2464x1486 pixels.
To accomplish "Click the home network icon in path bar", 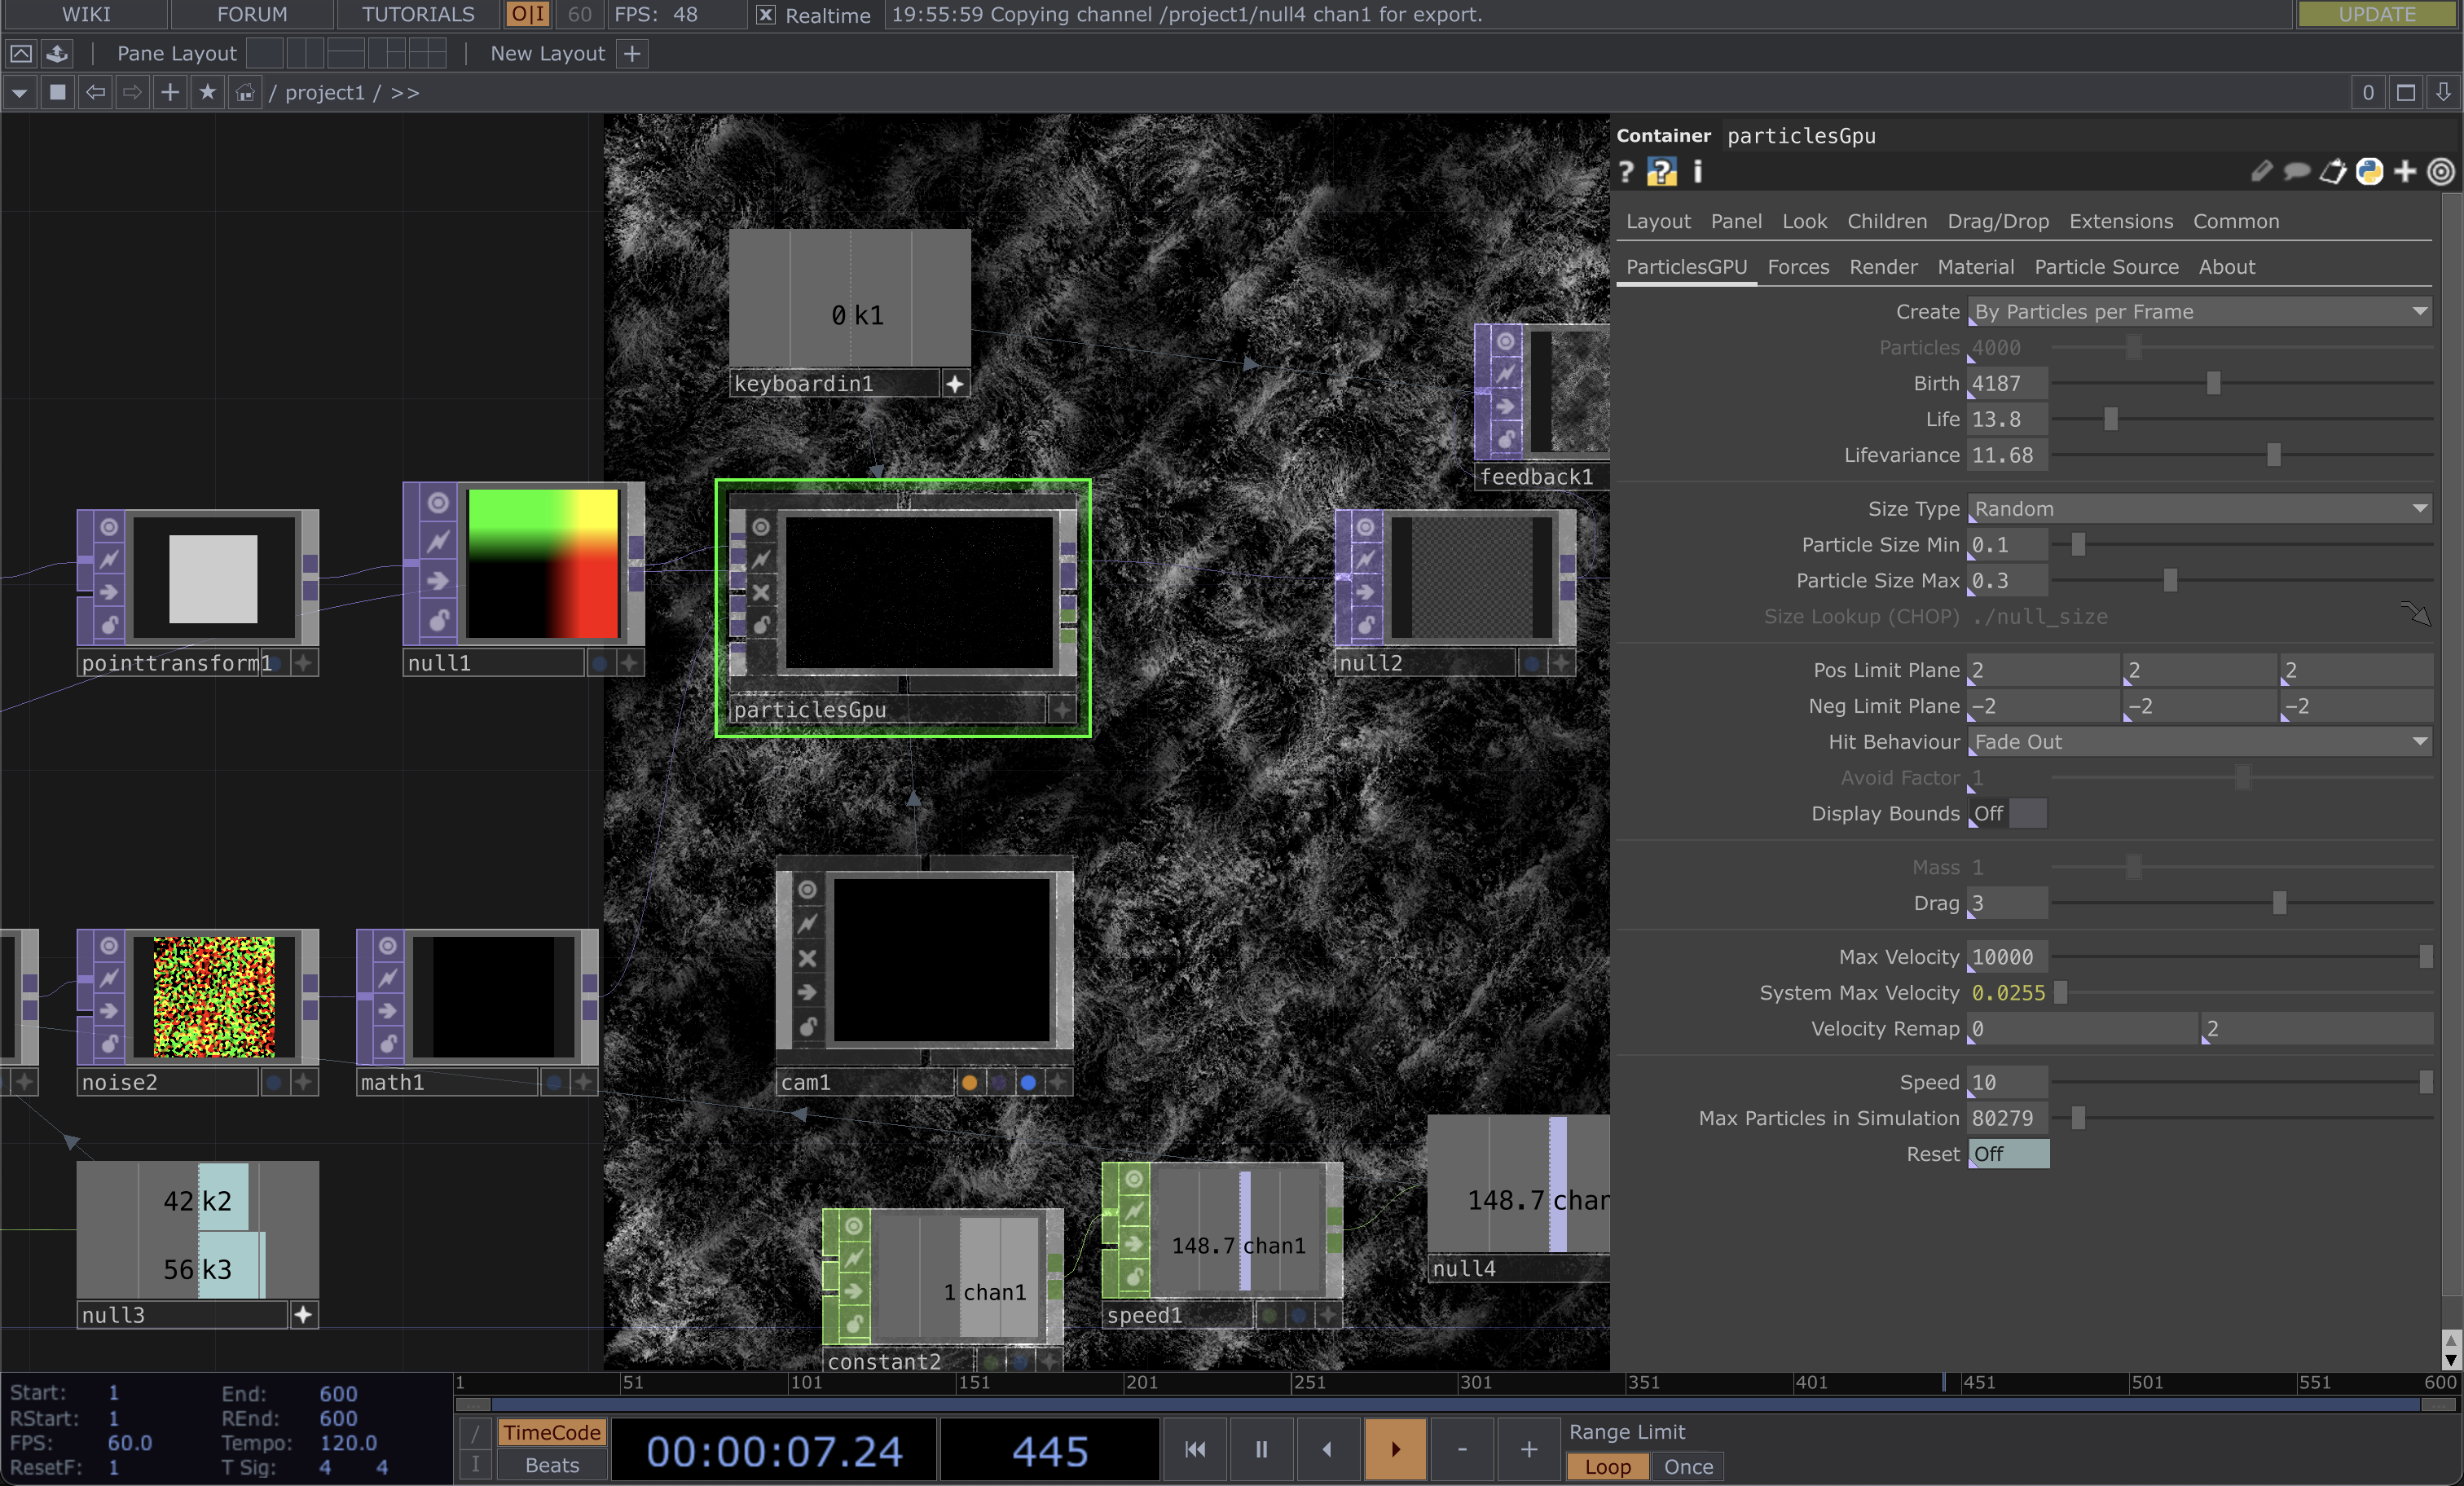I will point(245,92).
